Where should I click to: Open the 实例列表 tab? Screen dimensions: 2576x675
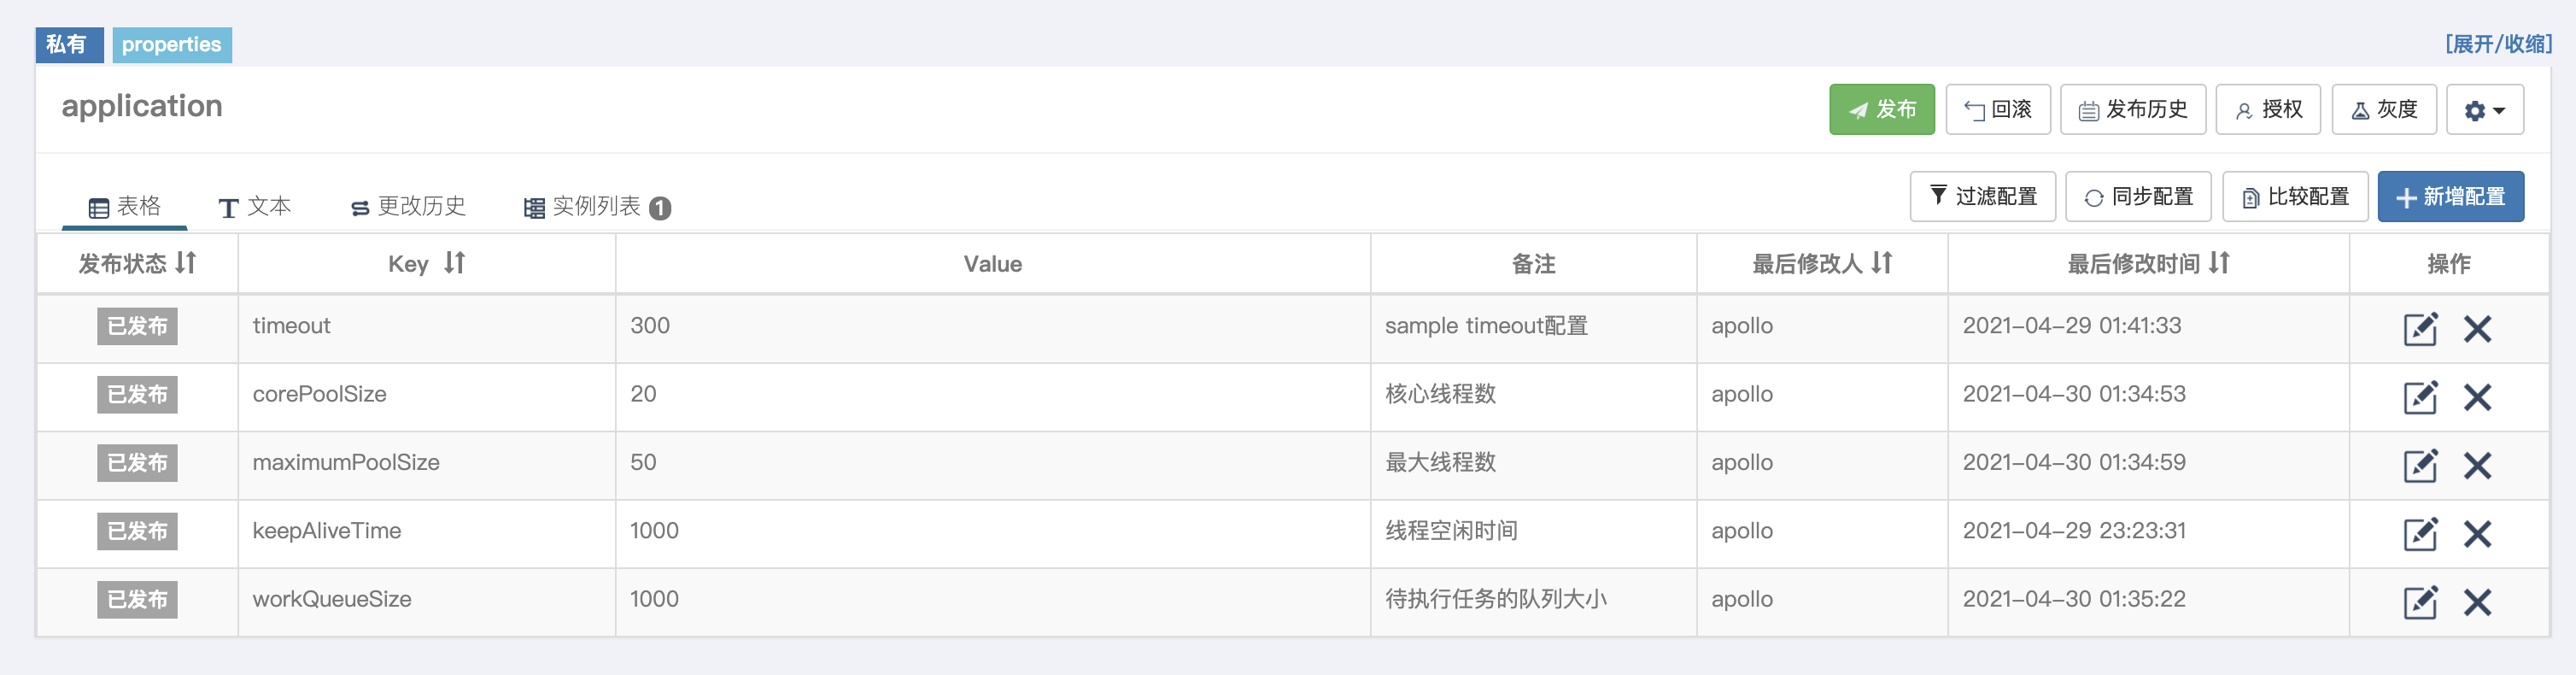[x=597, y=207]
